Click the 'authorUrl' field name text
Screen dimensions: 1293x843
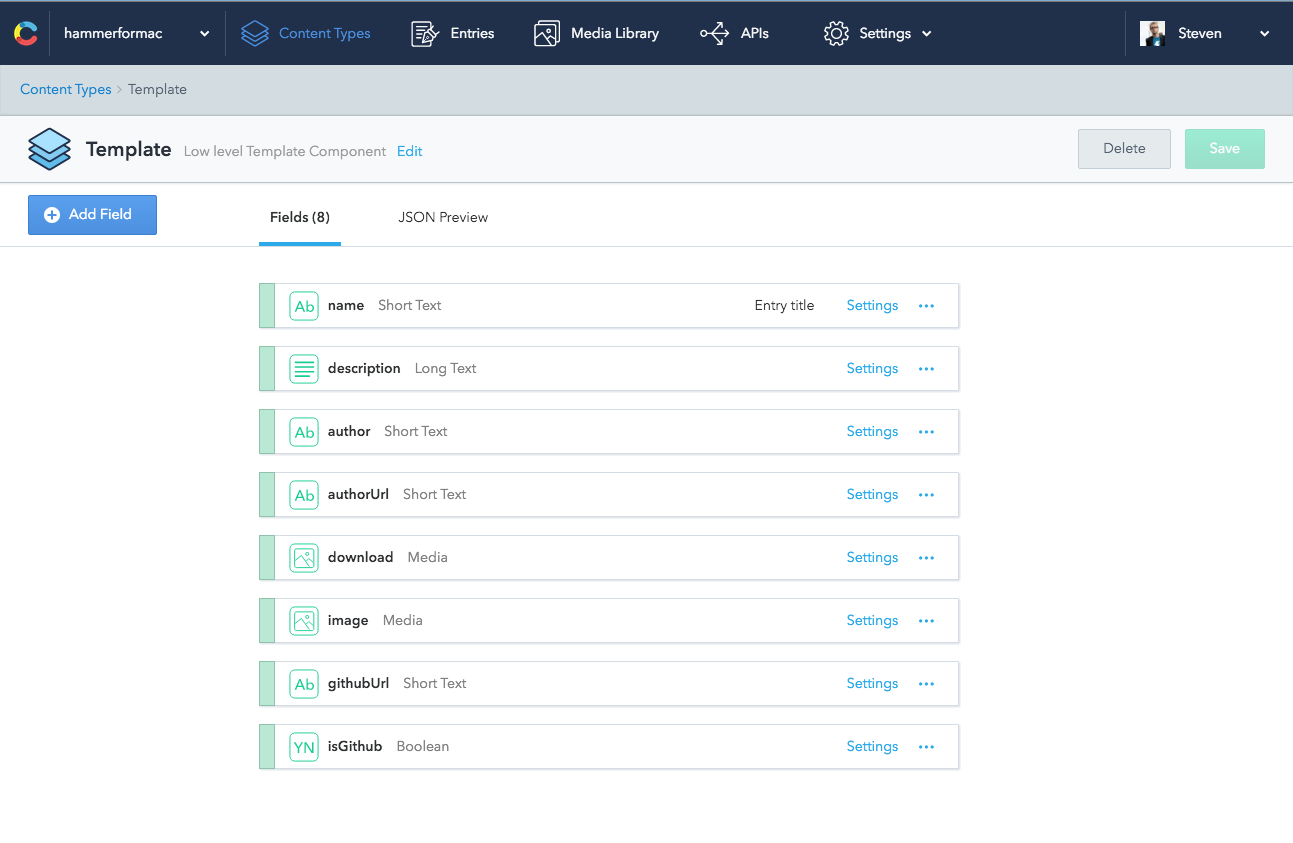(x=358, y=494)
